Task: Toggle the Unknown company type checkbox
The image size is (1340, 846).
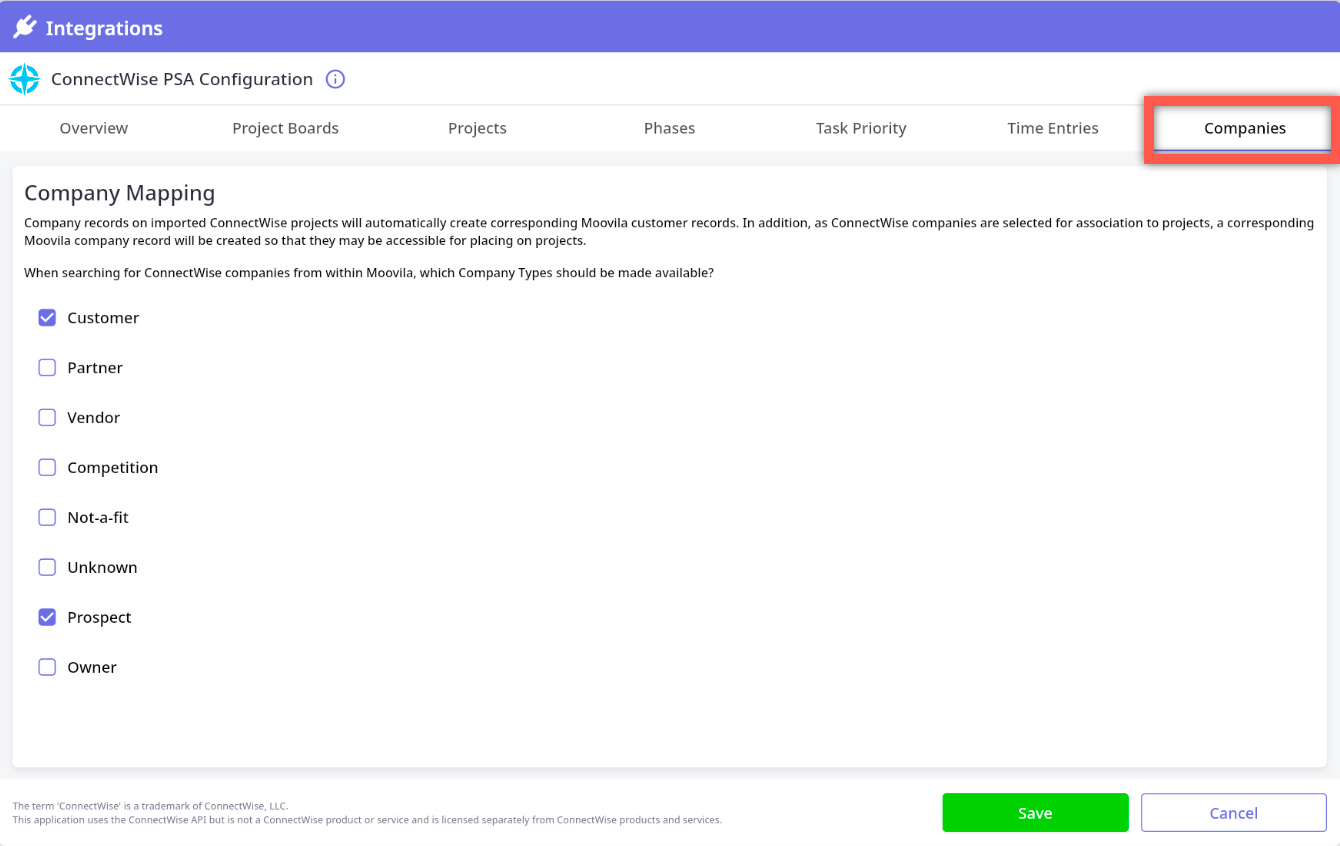Action: coord(47,567)
